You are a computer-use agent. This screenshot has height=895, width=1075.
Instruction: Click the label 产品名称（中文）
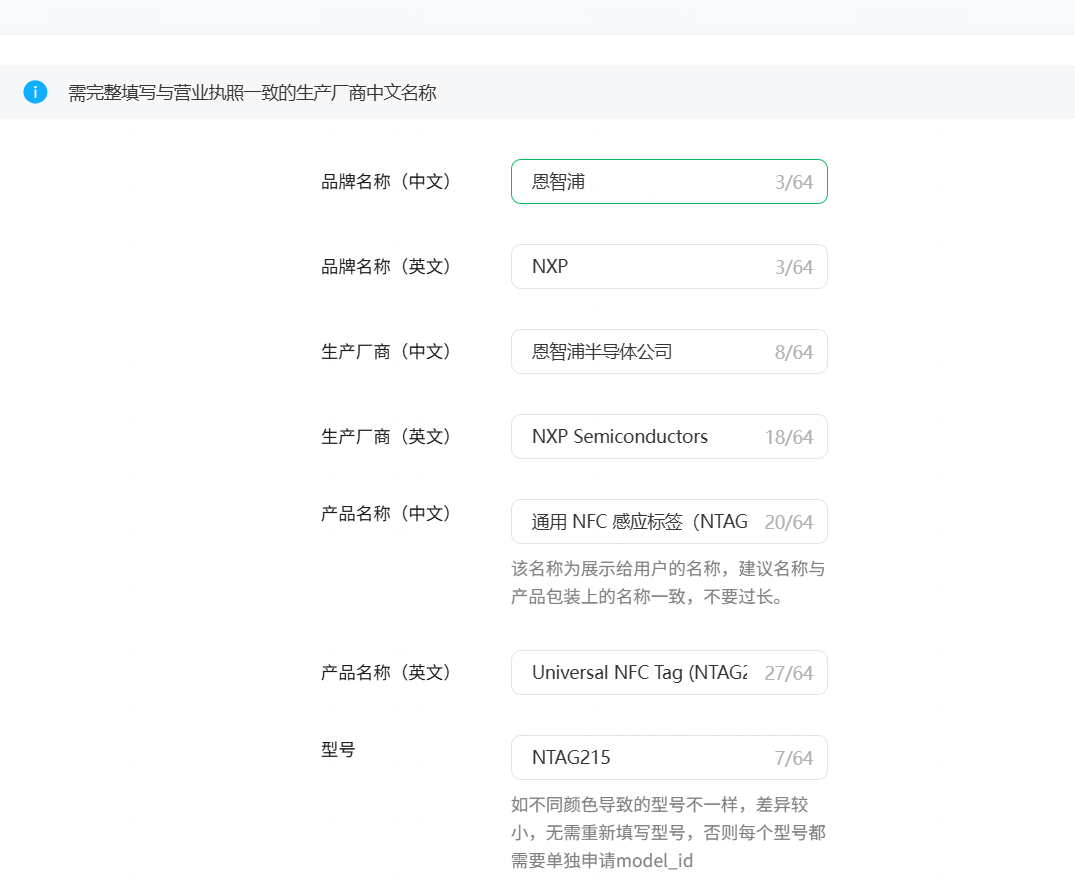click(386, 514)
